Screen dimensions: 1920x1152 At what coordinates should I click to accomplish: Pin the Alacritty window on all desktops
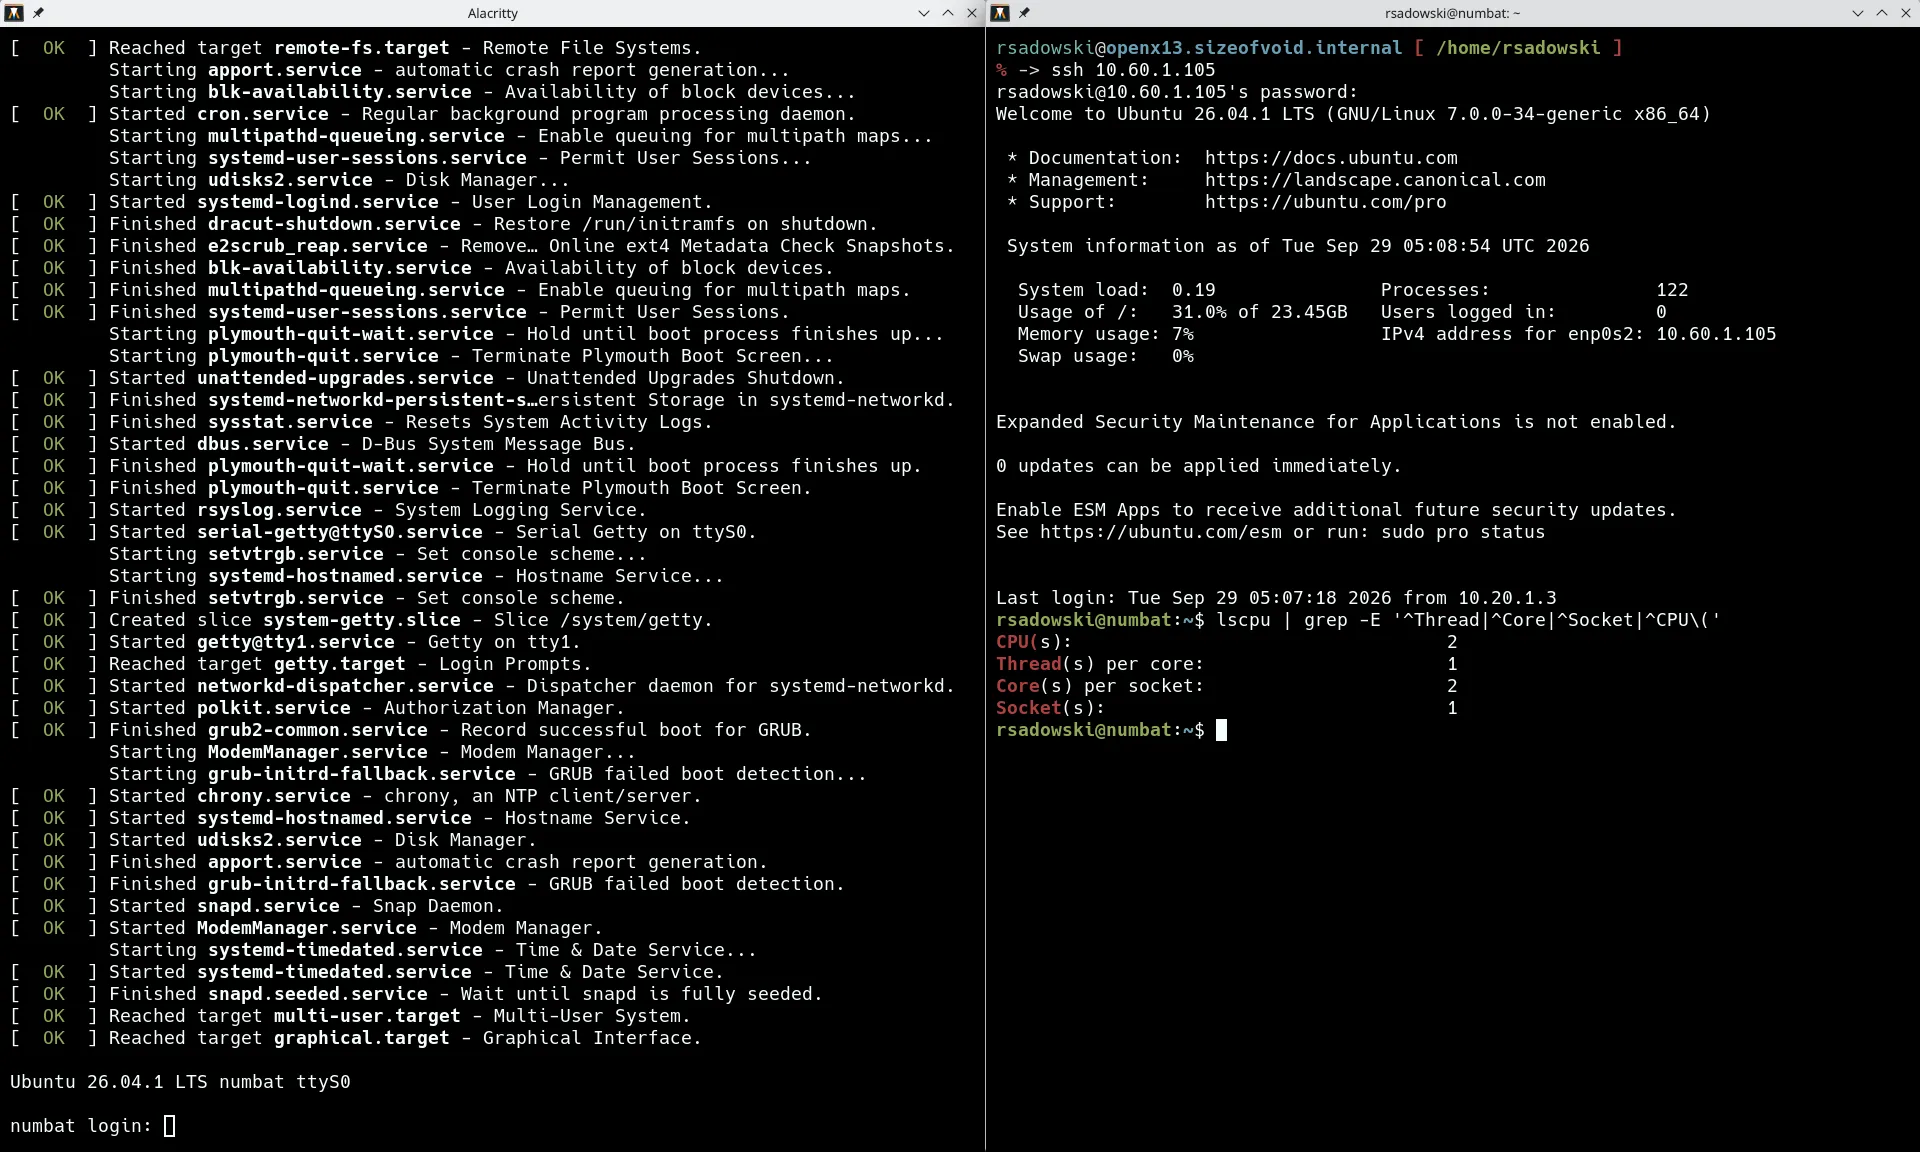pos(38,13)
